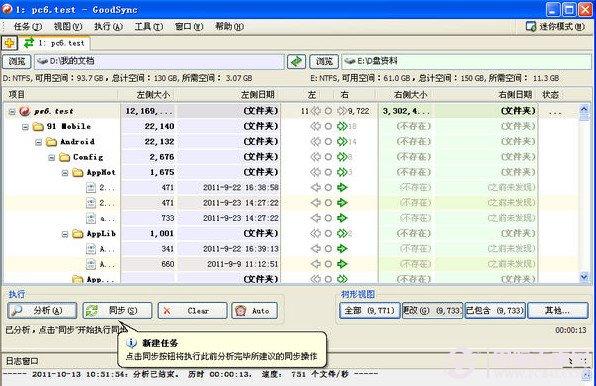
Task: Select the do-nothing circle on AppLib row
Action: pos(328,234)
